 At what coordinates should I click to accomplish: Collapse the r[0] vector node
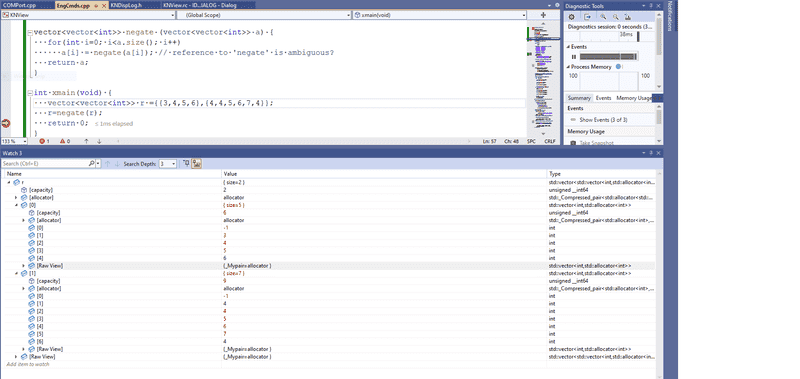pyautogui.click(x=16, y=205)
